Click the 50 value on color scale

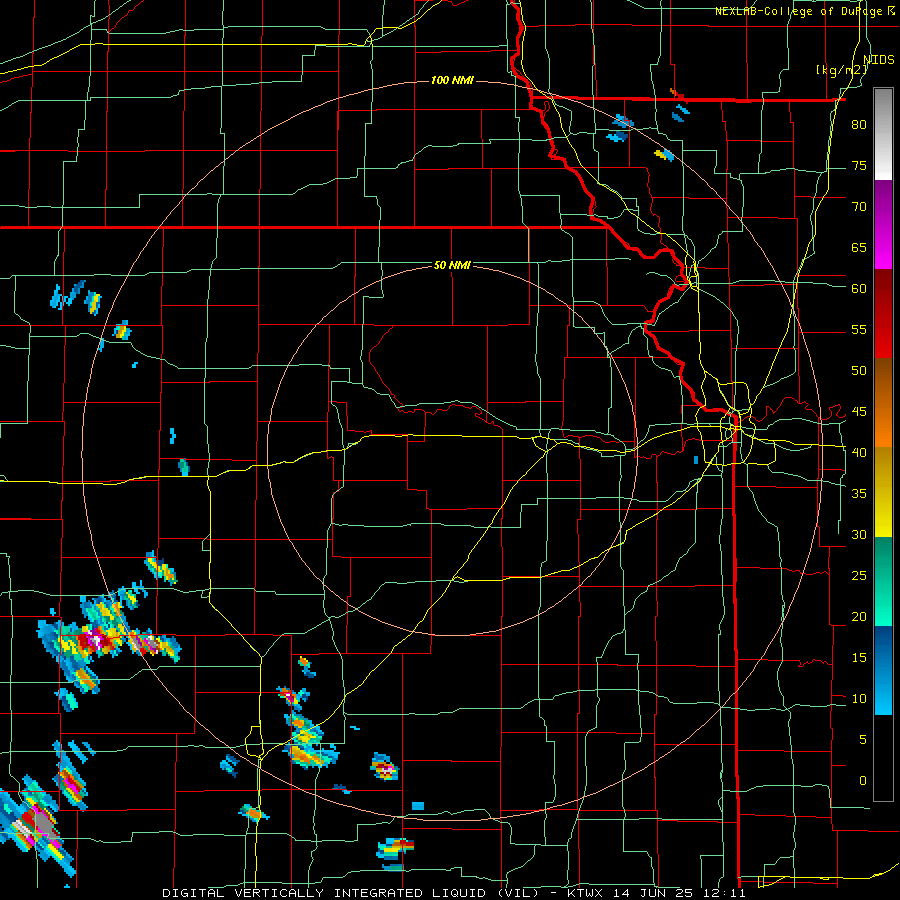pos(859,370)
